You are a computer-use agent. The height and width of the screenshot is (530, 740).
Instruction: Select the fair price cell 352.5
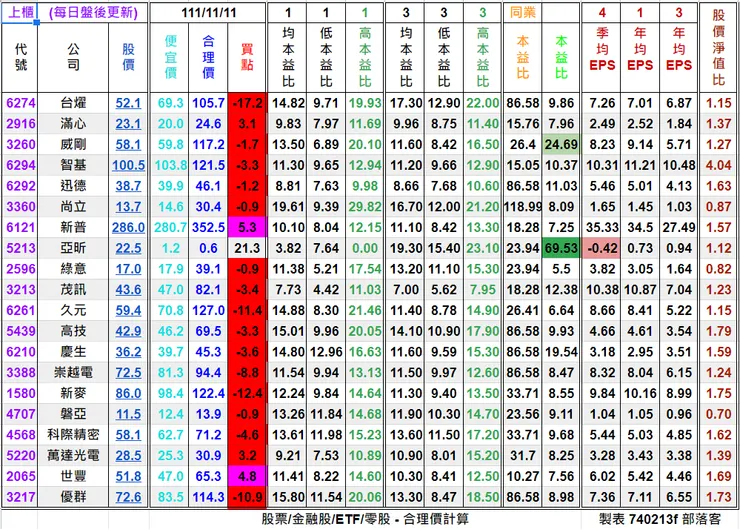pos(208,227)
